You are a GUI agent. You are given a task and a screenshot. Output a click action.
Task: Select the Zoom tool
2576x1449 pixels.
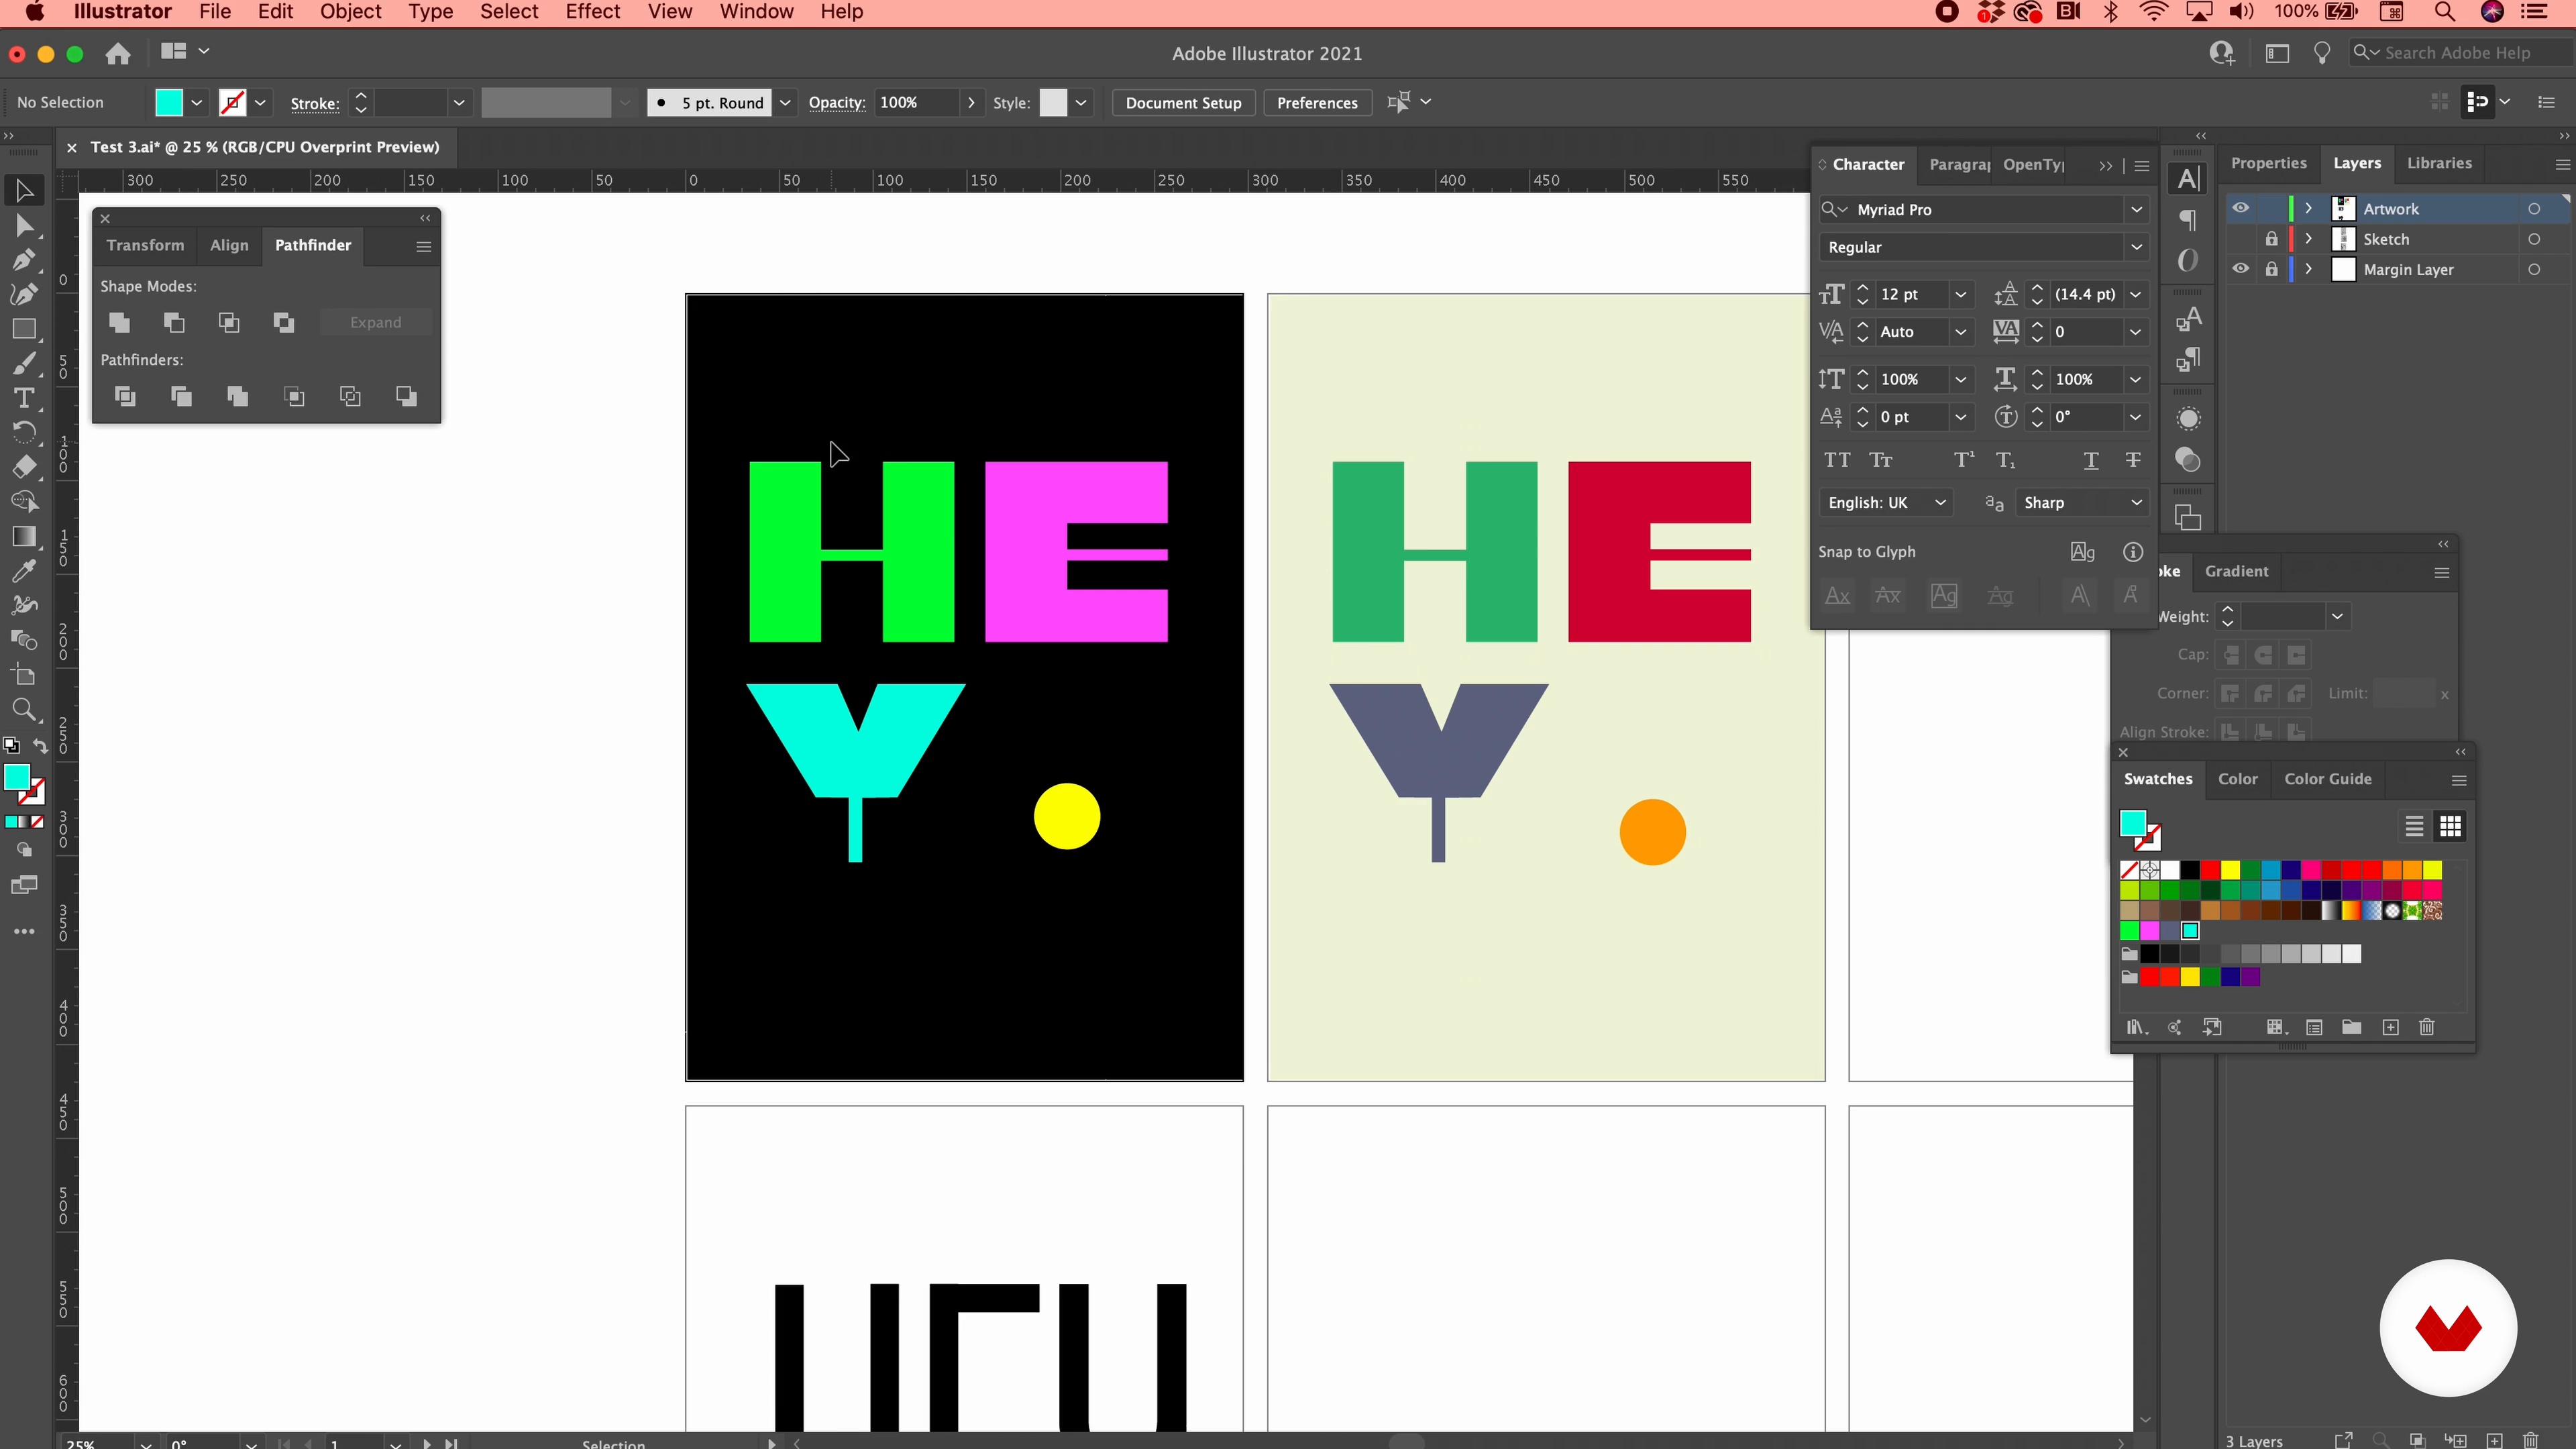[24, 710]
